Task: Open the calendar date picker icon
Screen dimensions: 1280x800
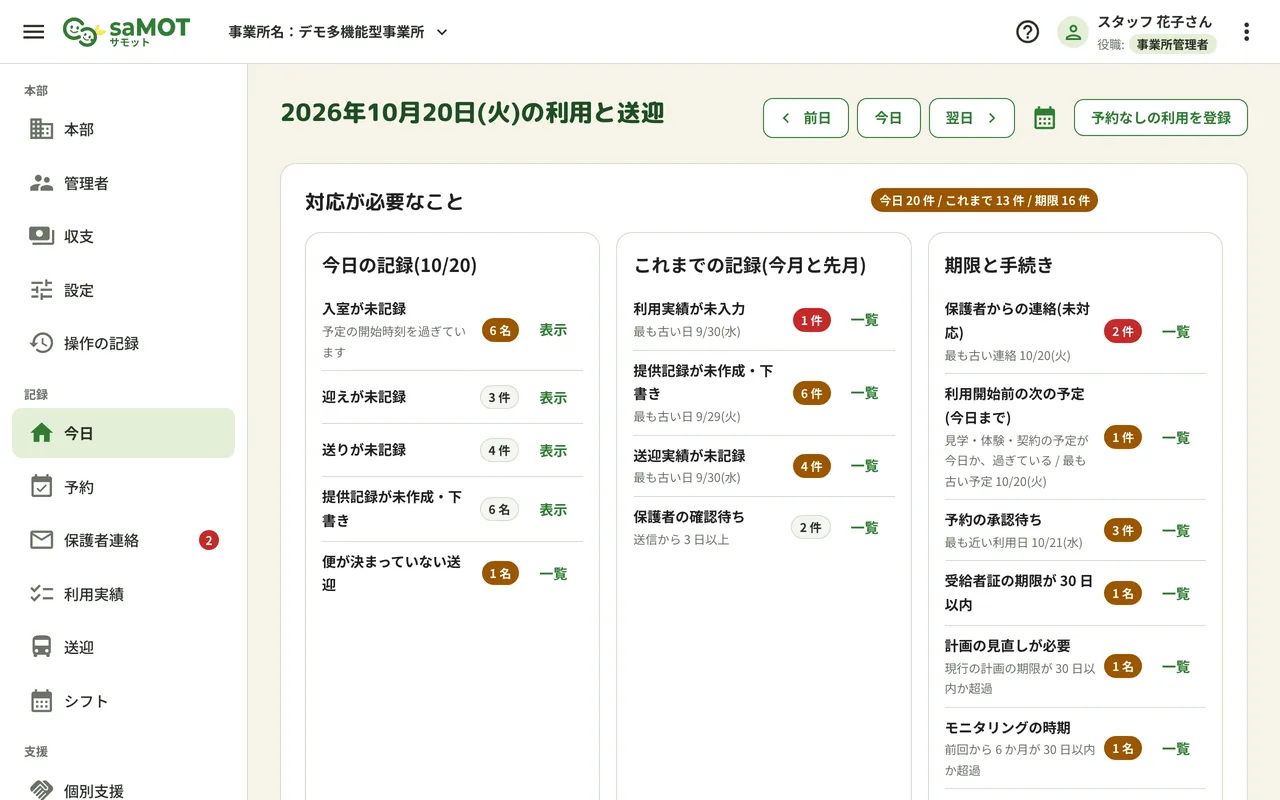Action: point(1044,118)
